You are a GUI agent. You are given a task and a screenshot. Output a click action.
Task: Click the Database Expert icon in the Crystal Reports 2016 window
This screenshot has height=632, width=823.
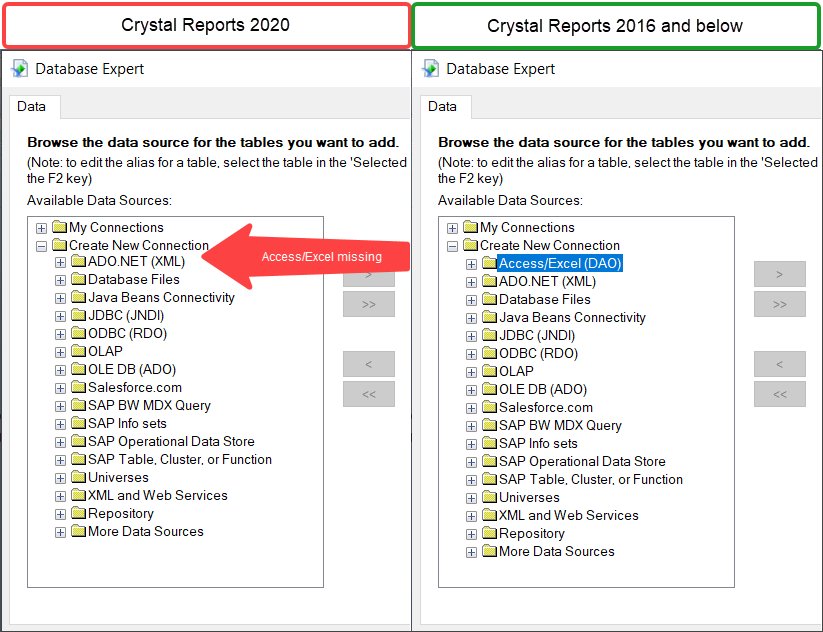coord(431,69)
